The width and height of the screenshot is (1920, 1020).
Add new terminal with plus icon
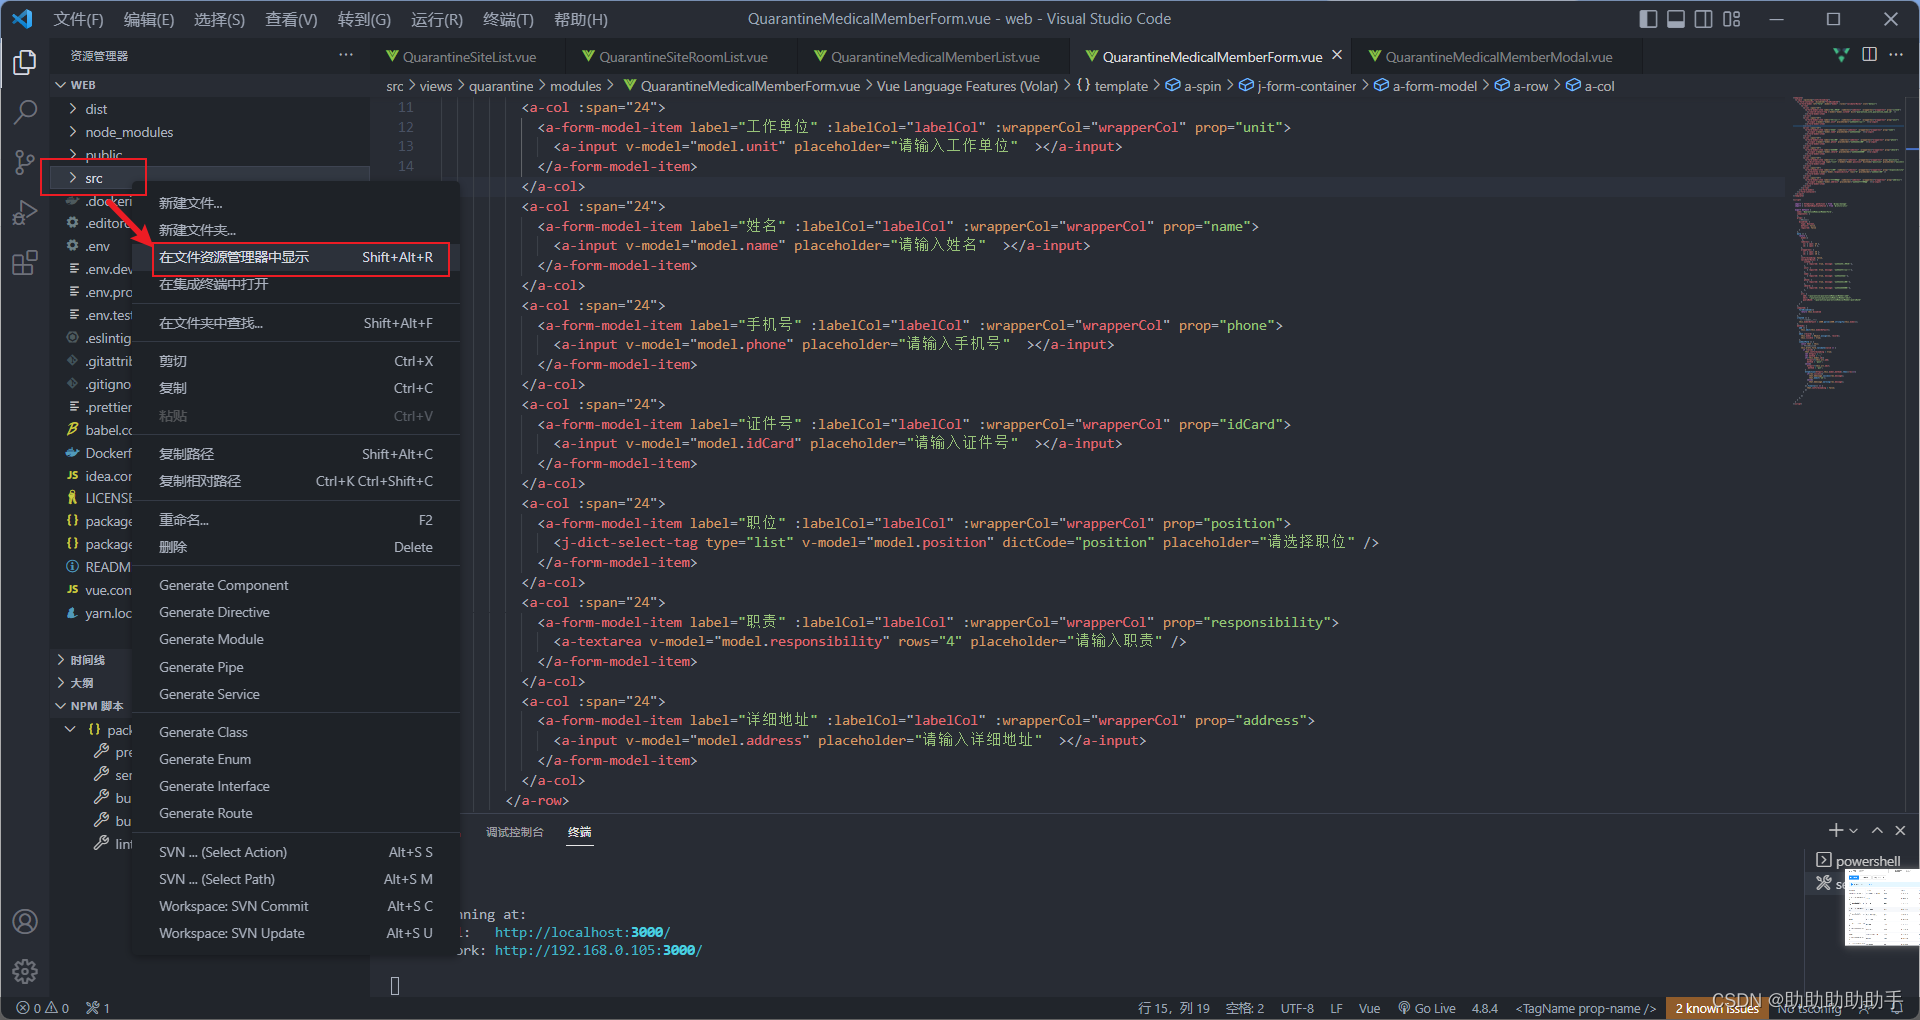click(x=1836, y=830)
